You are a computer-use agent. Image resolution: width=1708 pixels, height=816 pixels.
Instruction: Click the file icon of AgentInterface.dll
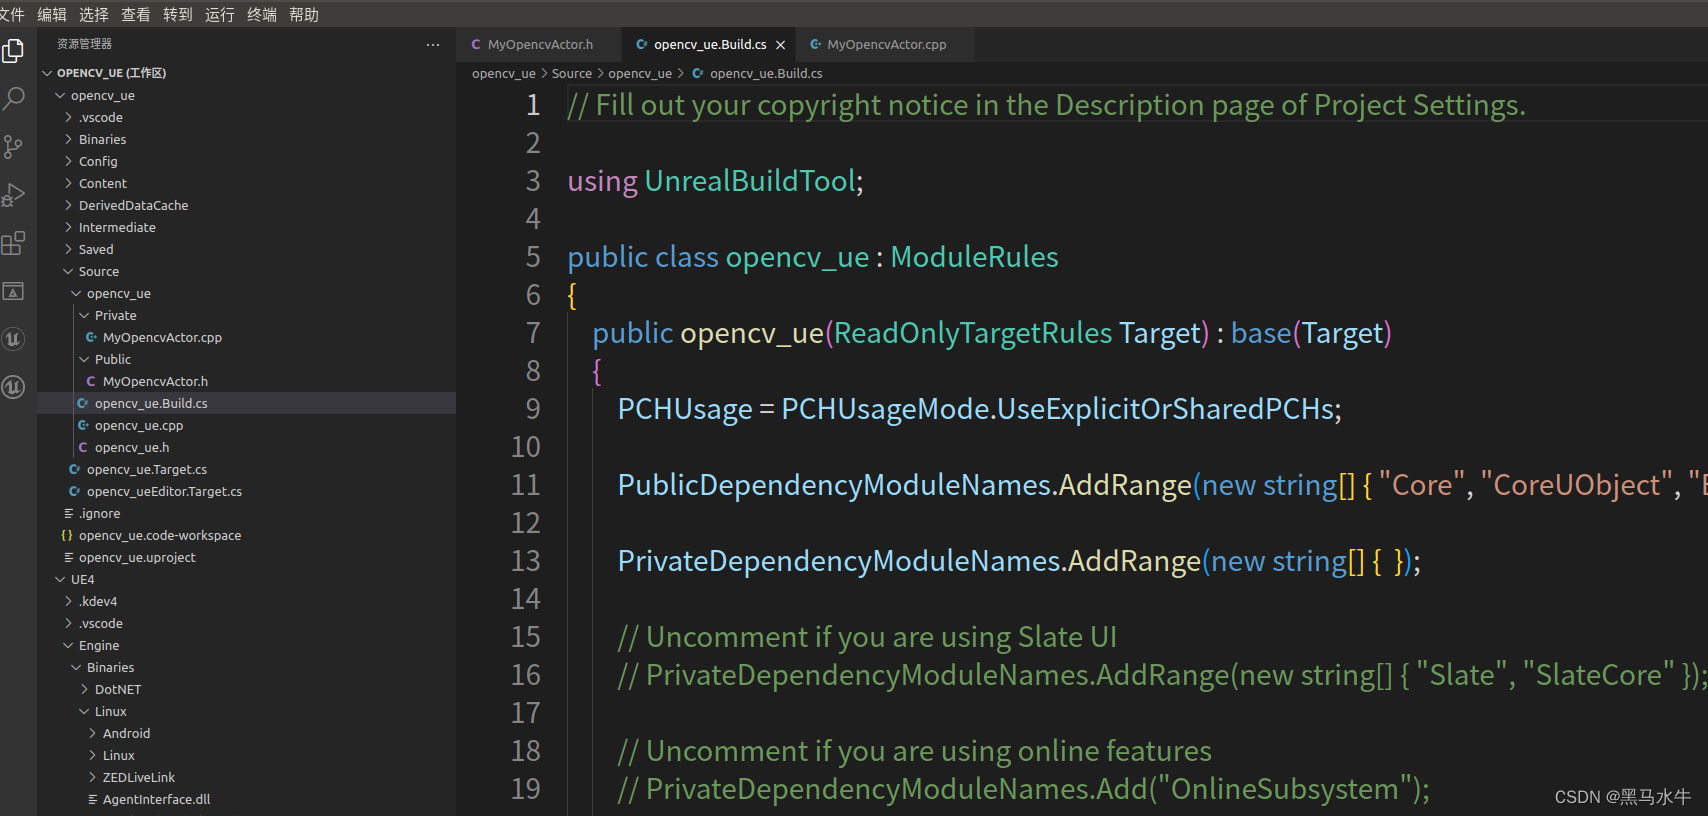[x=92, y=799]
